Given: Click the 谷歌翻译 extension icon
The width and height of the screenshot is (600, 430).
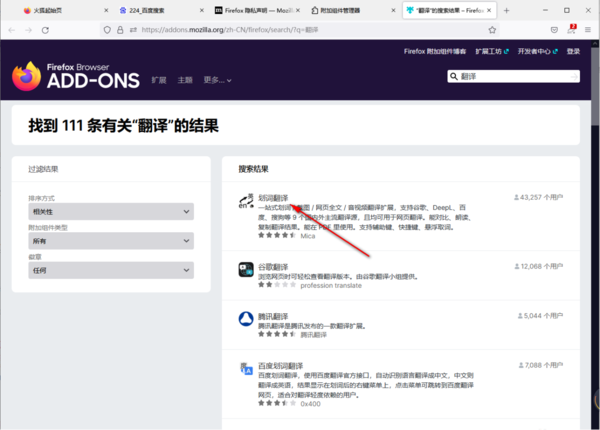Looking at the screenshot, I should [246, 269].
